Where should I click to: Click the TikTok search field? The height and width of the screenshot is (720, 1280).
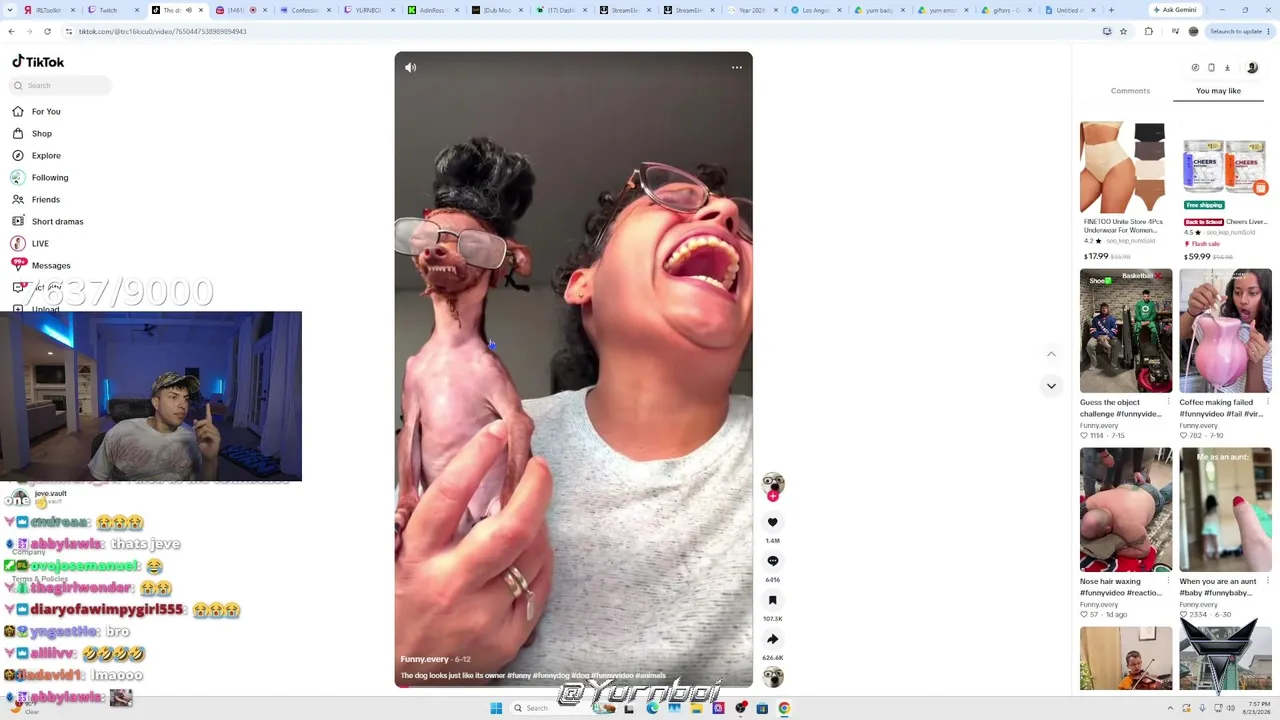tap(60, 85)
